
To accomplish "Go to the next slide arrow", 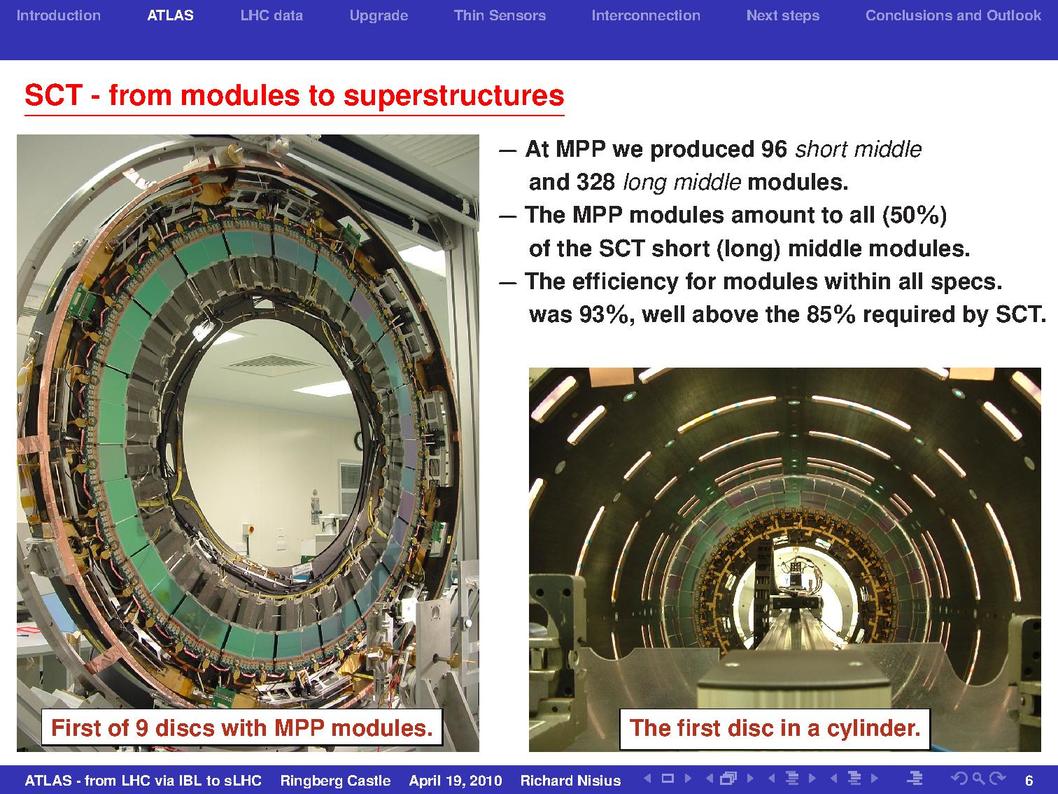I will click(x=688, y=778).
